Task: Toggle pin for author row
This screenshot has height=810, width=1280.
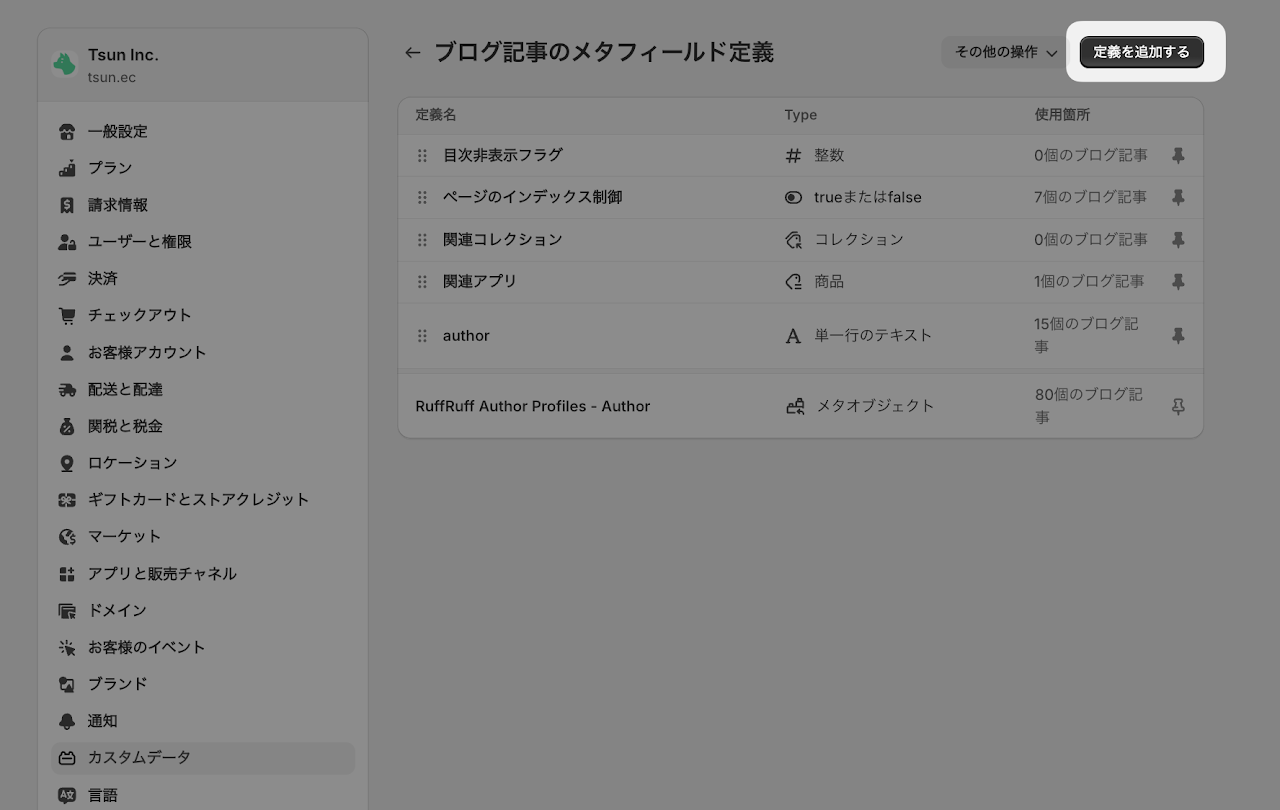Action: [1178, 336]
